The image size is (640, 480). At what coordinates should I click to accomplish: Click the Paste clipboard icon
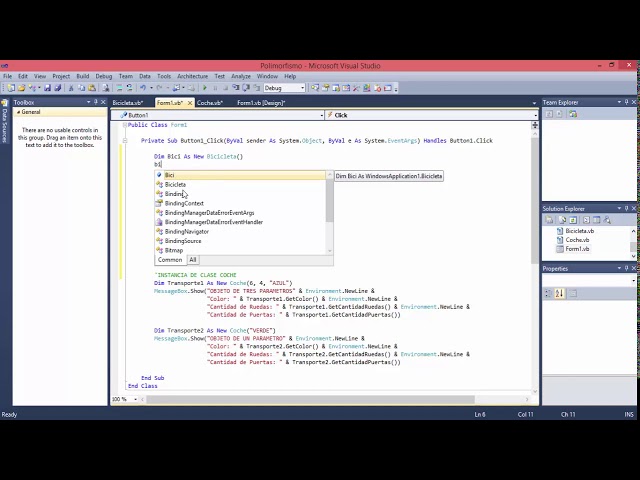point(92,88)
